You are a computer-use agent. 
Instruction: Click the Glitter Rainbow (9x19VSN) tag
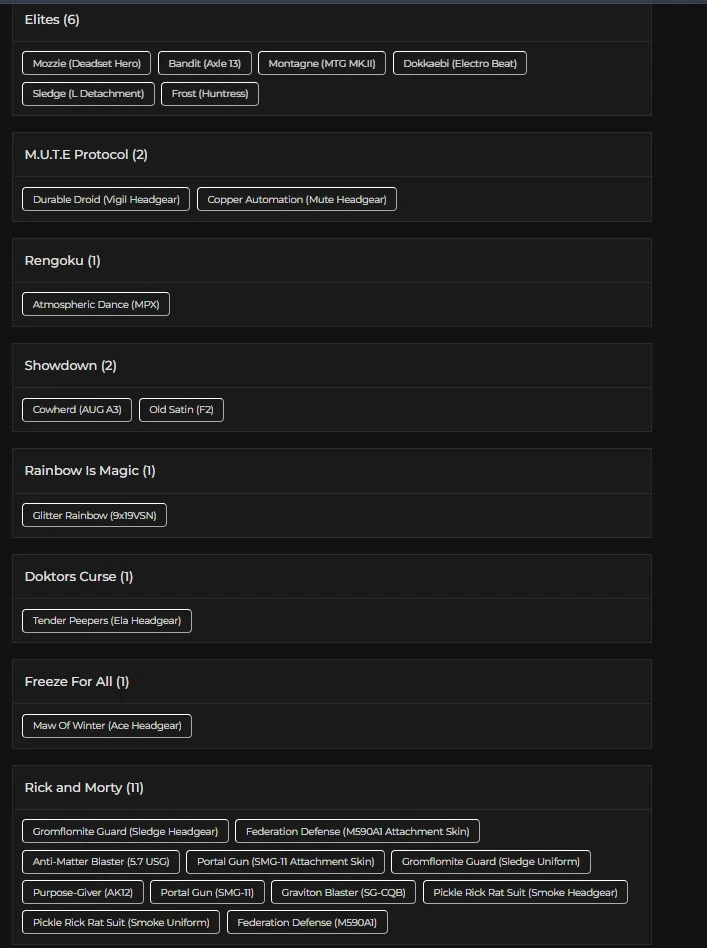tap(95, 515)
